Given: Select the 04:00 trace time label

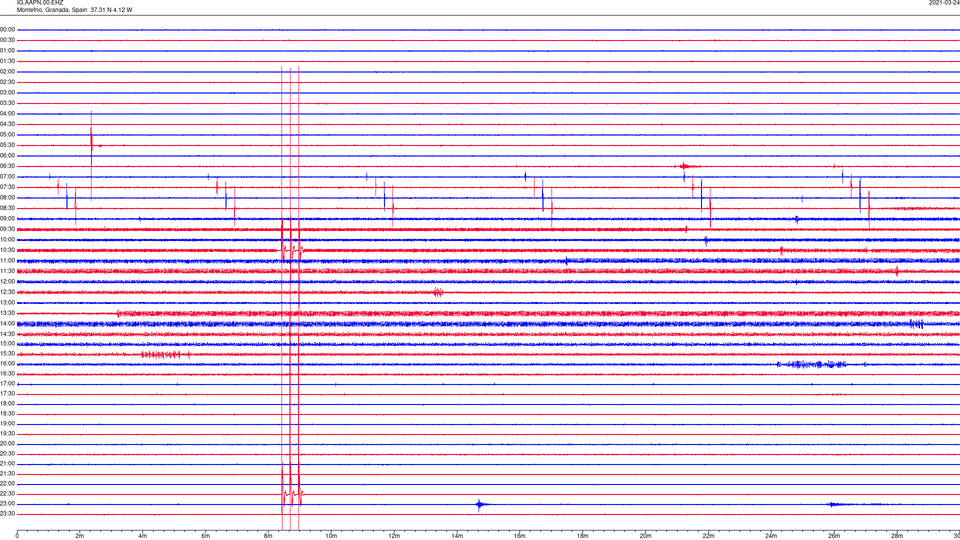Looking at the screenshot, I should pyautogui.click(x=8, y=114).
